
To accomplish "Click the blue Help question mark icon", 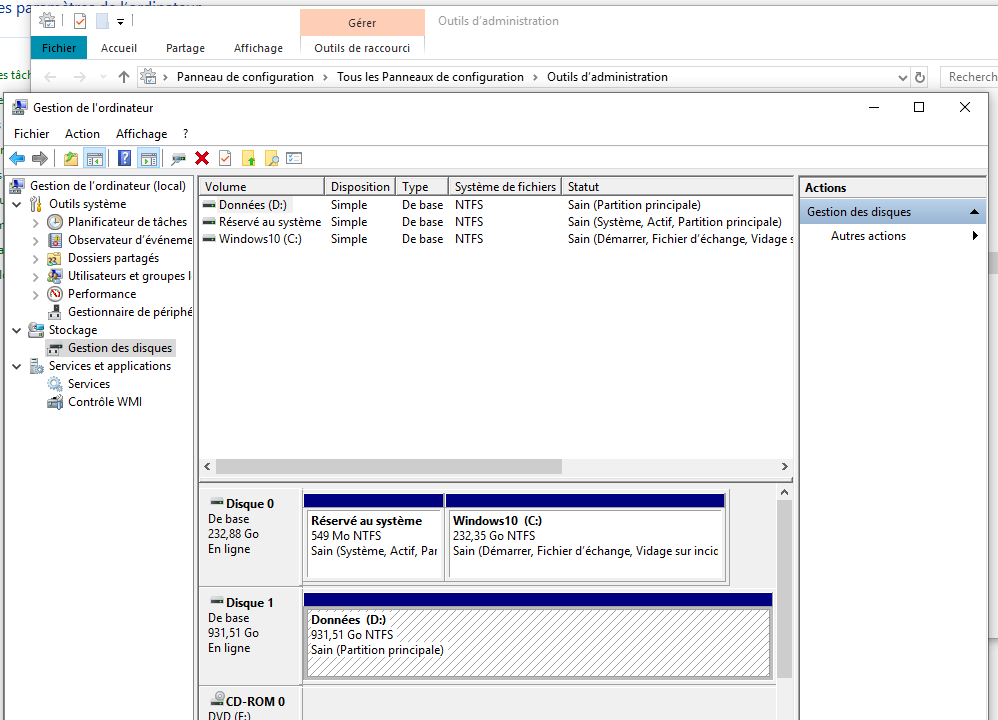I will [124, 158].
